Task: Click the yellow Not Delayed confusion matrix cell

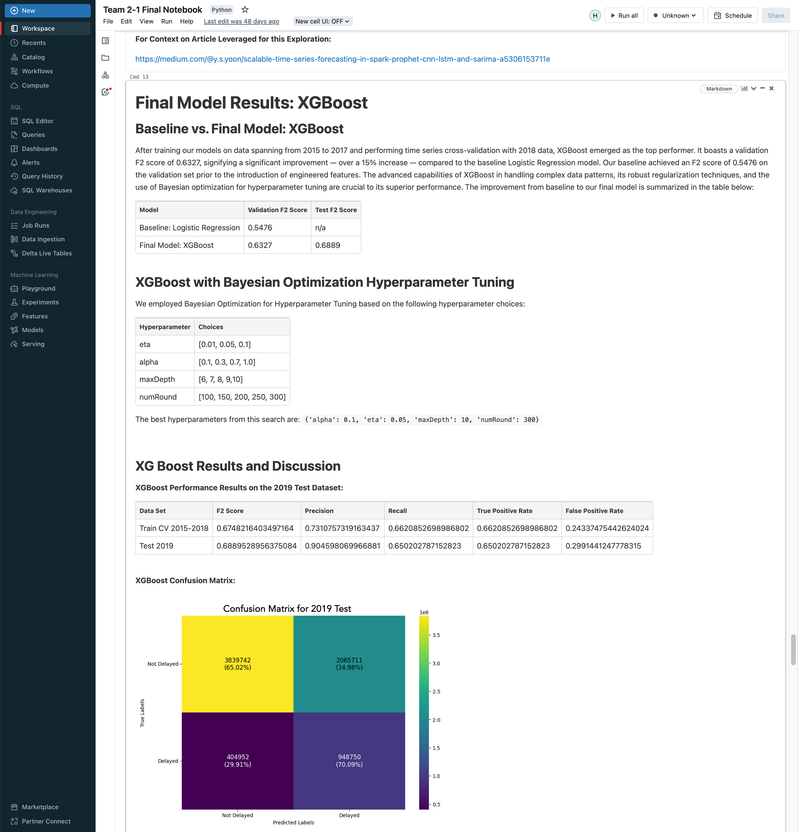Action: click(237, 662)
